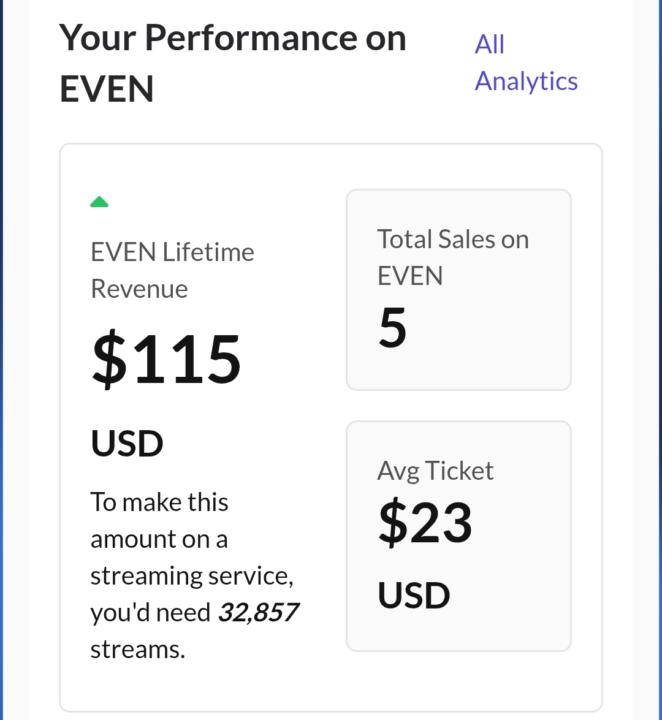662x720 pixels.
Task: Open the Total Sales on EVEN card
Action: point(458,289)
